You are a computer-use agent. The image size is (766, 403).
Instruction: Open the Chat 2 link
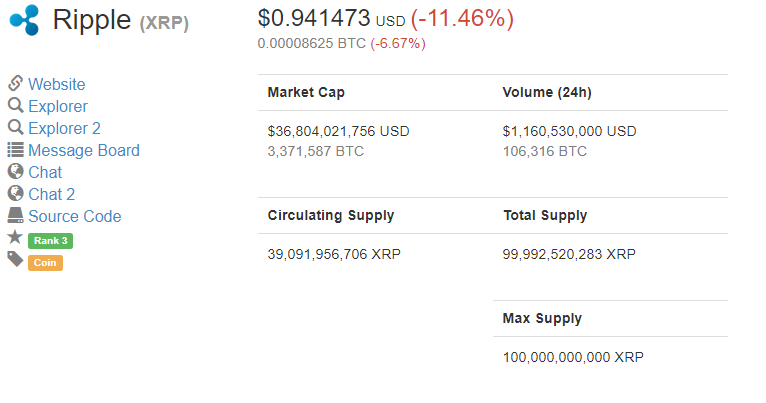click(52, 194)
